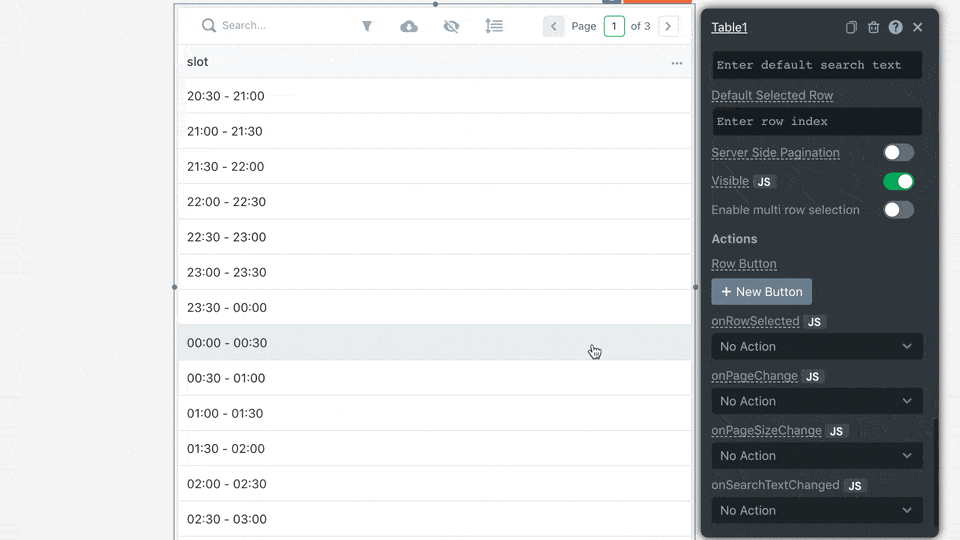Turn off the Visible toggle
This screenshot has height=540, width=960.
(898, 181)
